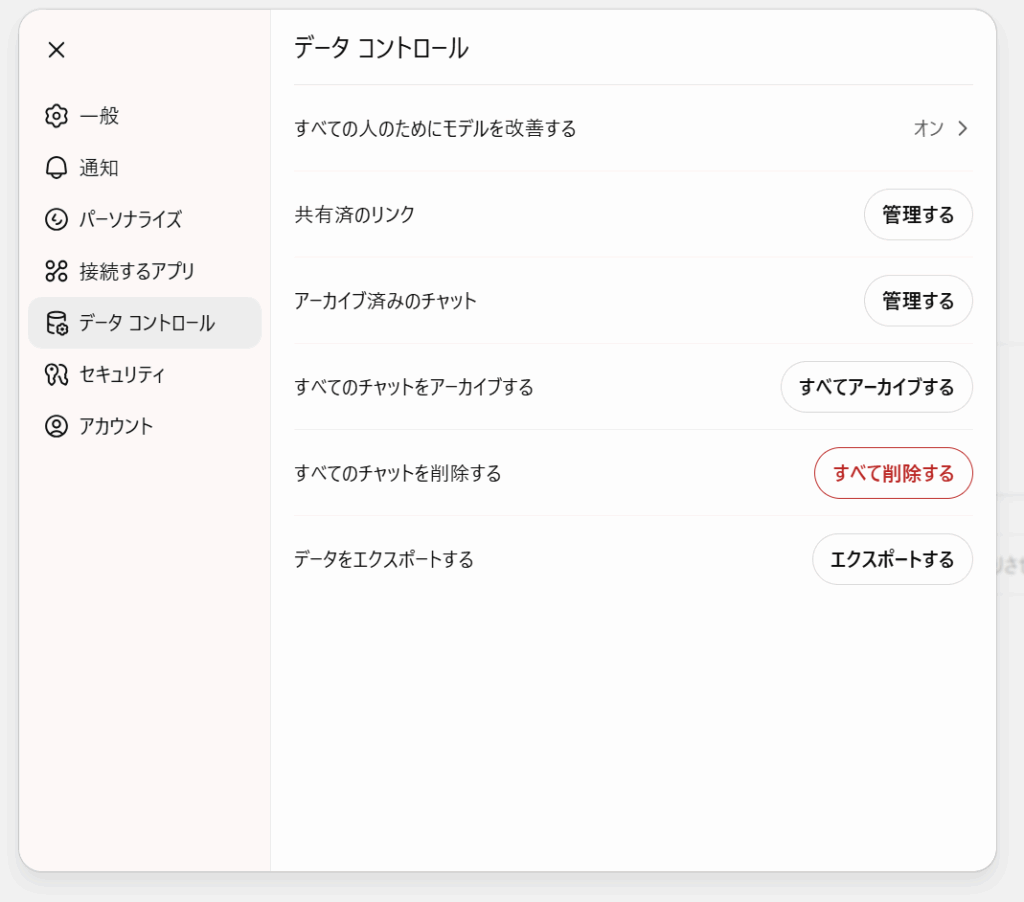Click the 共有済のリンク label

355,214
